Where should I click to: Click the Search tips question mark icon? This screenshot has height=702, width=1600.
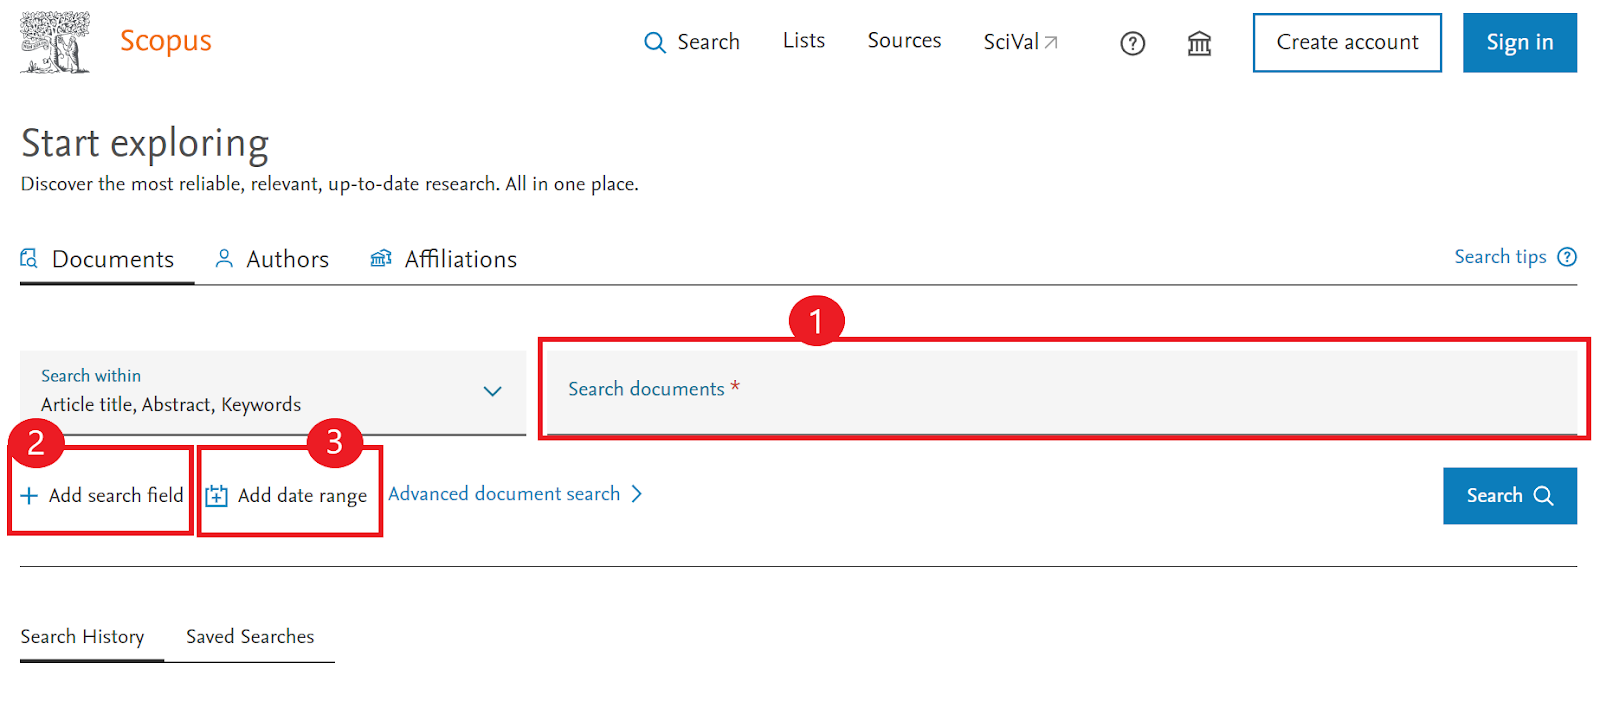[1567, 257]
